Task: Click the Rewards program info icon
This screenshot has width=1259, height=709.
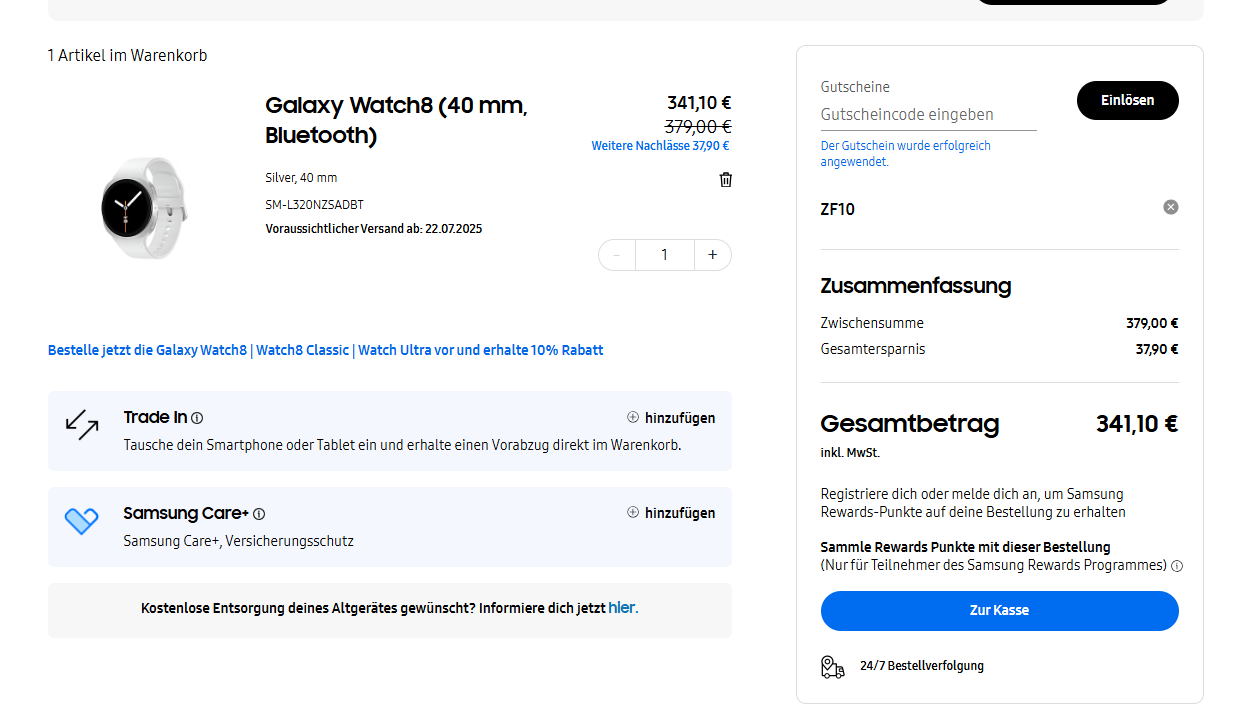Action: 1176,566
